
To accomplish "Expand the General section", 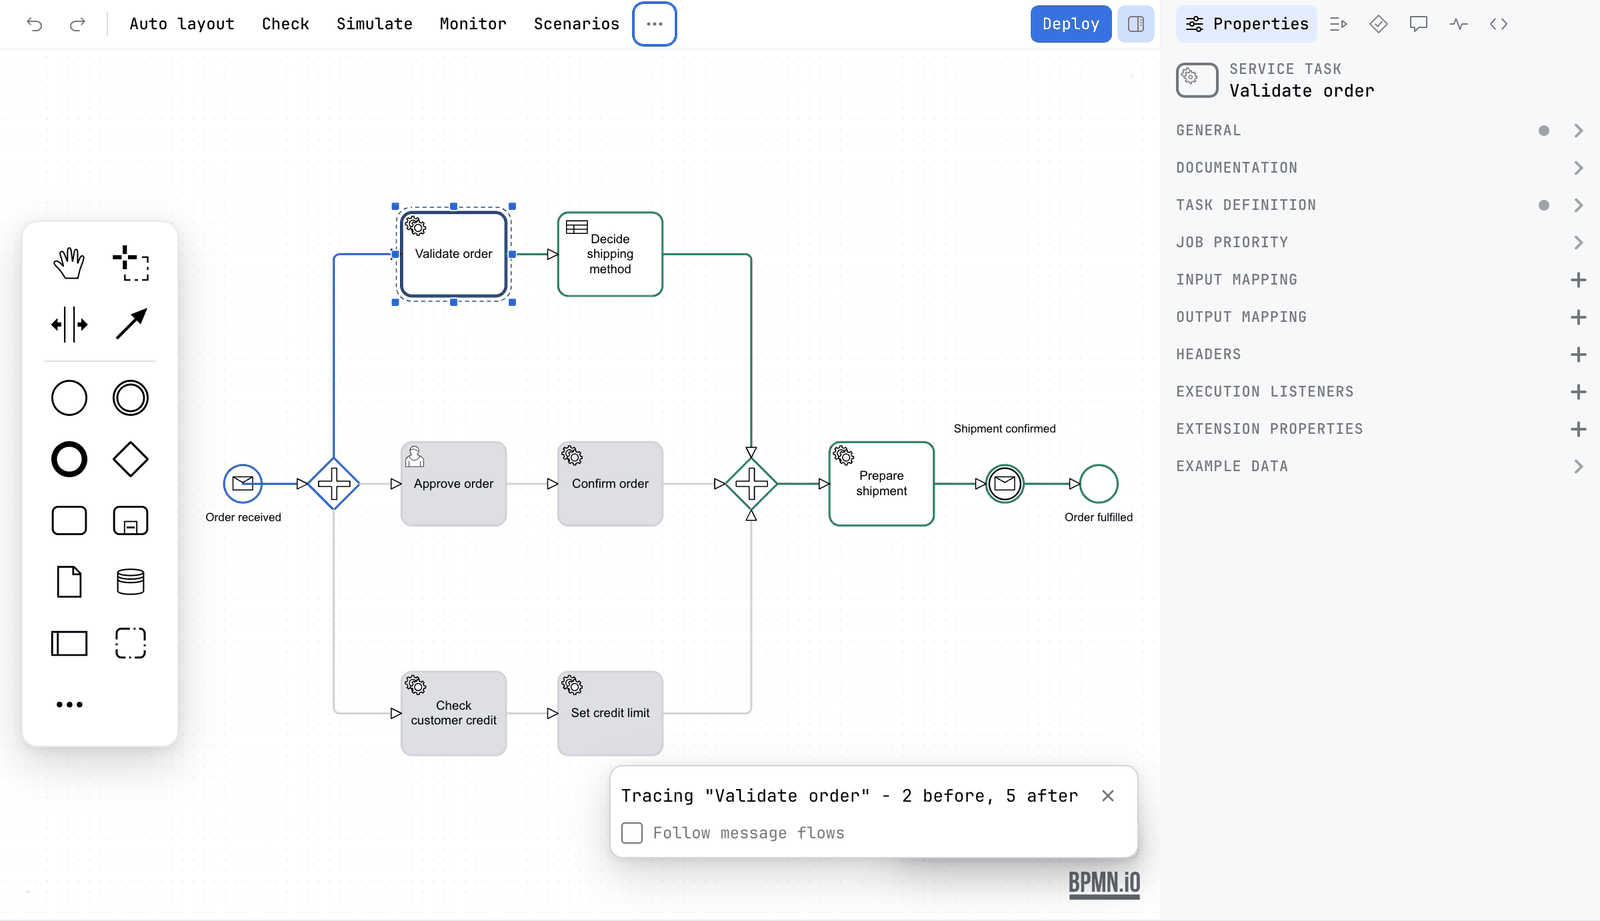I will 1380,131.
